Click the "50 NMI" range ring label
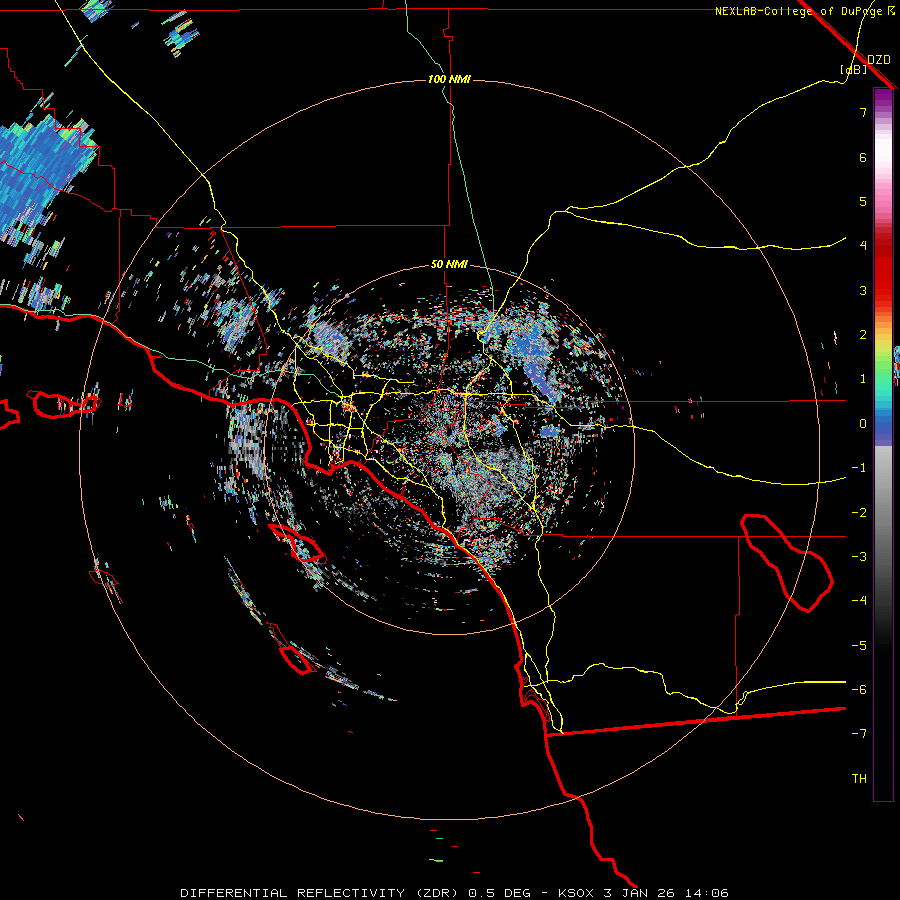Image resolution: width=900 pixels, height=900 pixels. coord(449,265)
